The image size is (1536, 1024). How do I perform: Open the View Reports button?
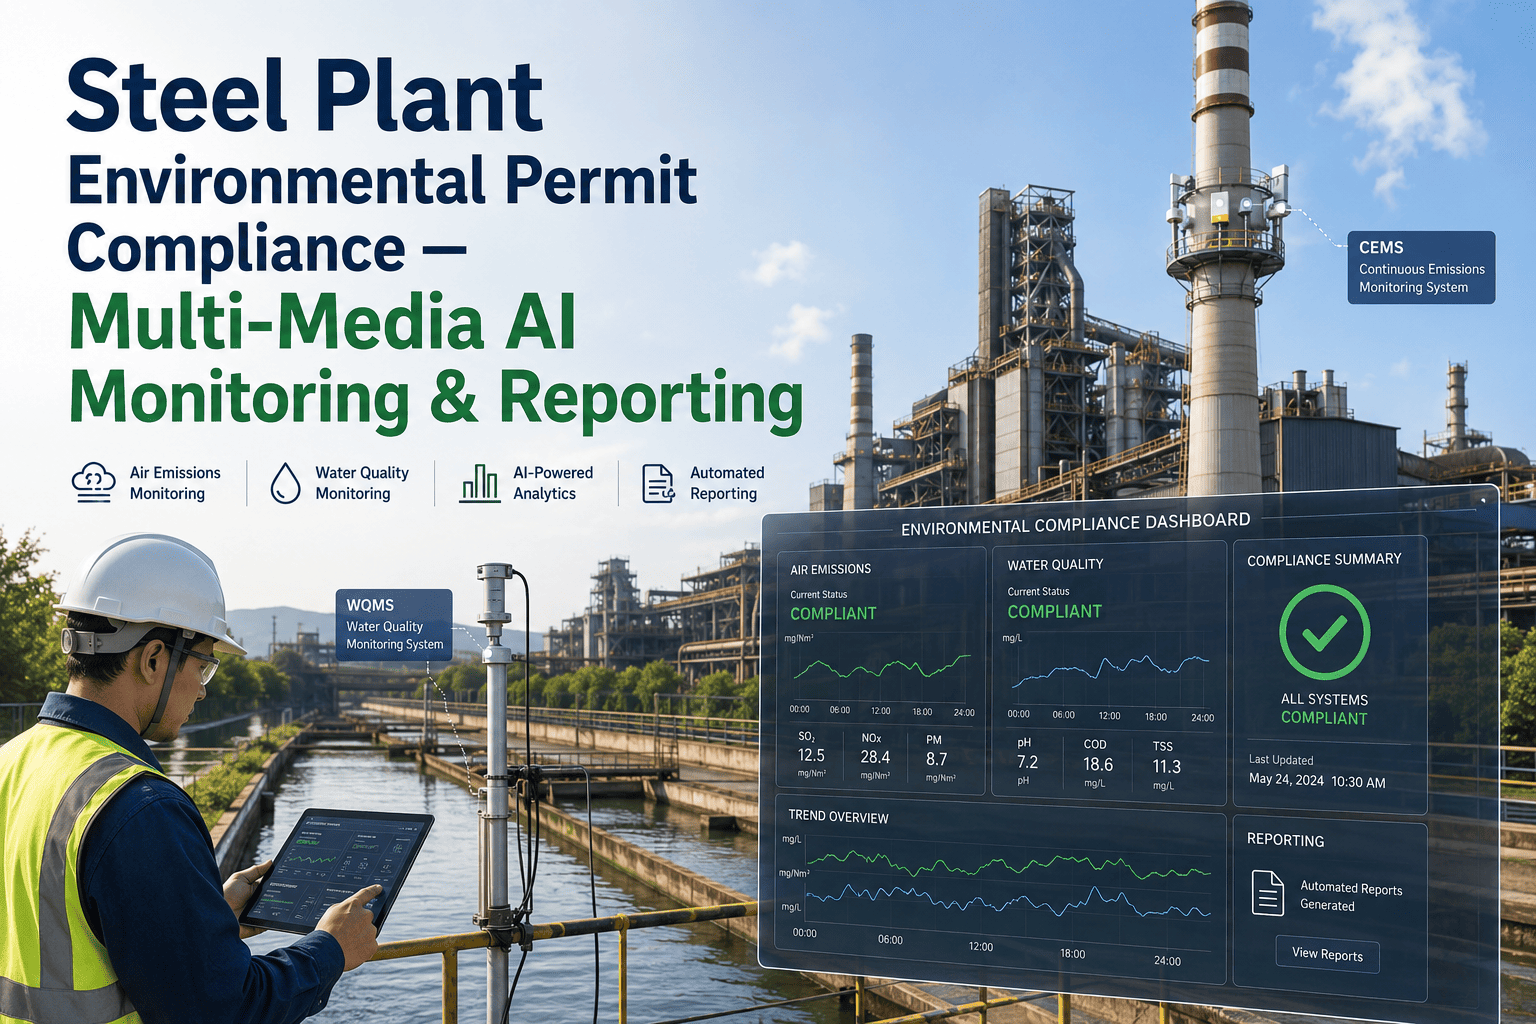click(1327, 955)
